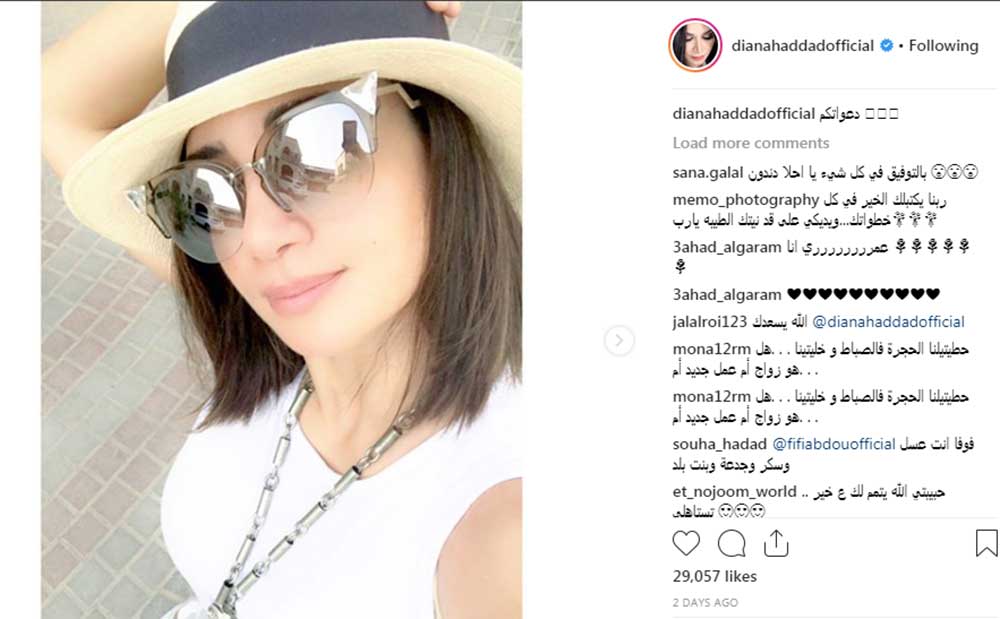The image size is (1000, 619).
Task: Click the blue verified badge
Action: tap(886, 45)
